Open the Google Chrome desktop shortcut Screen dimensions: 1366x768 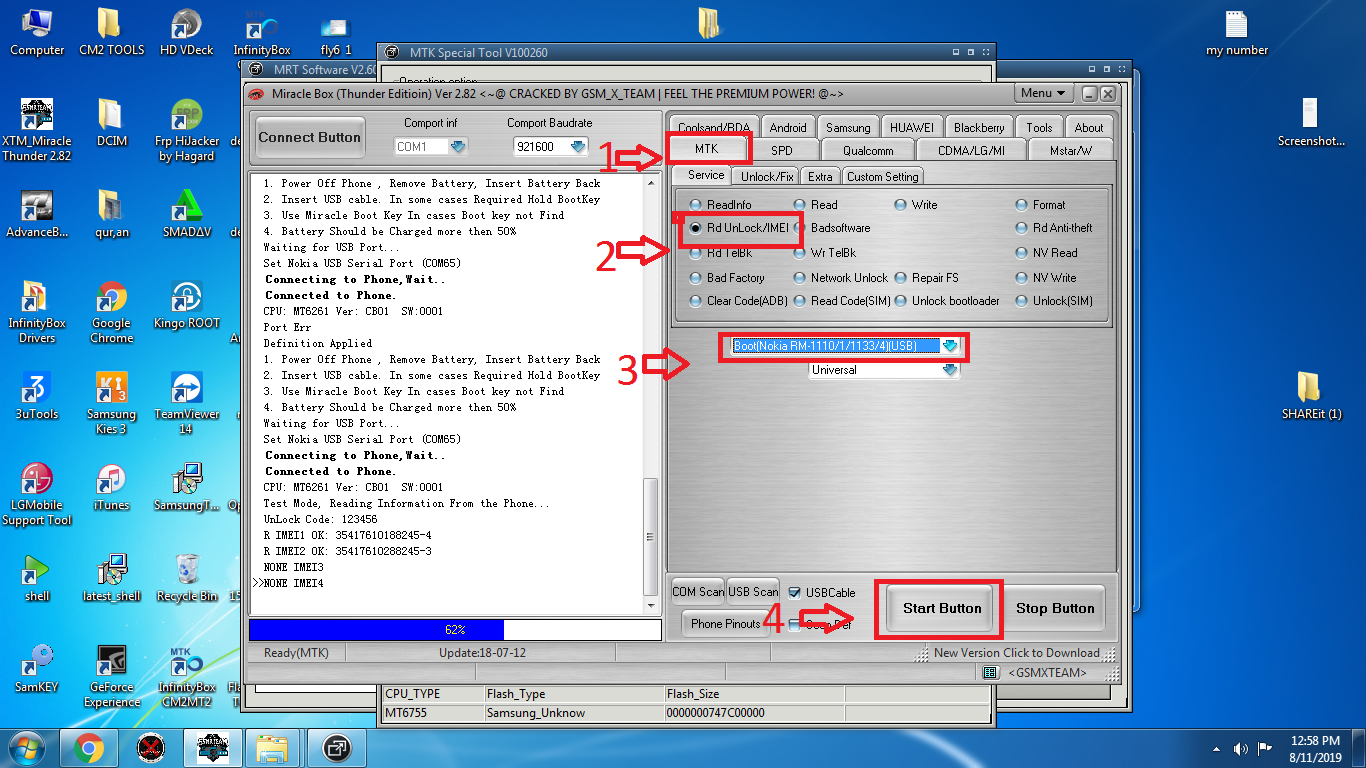(x=111, y=313)
